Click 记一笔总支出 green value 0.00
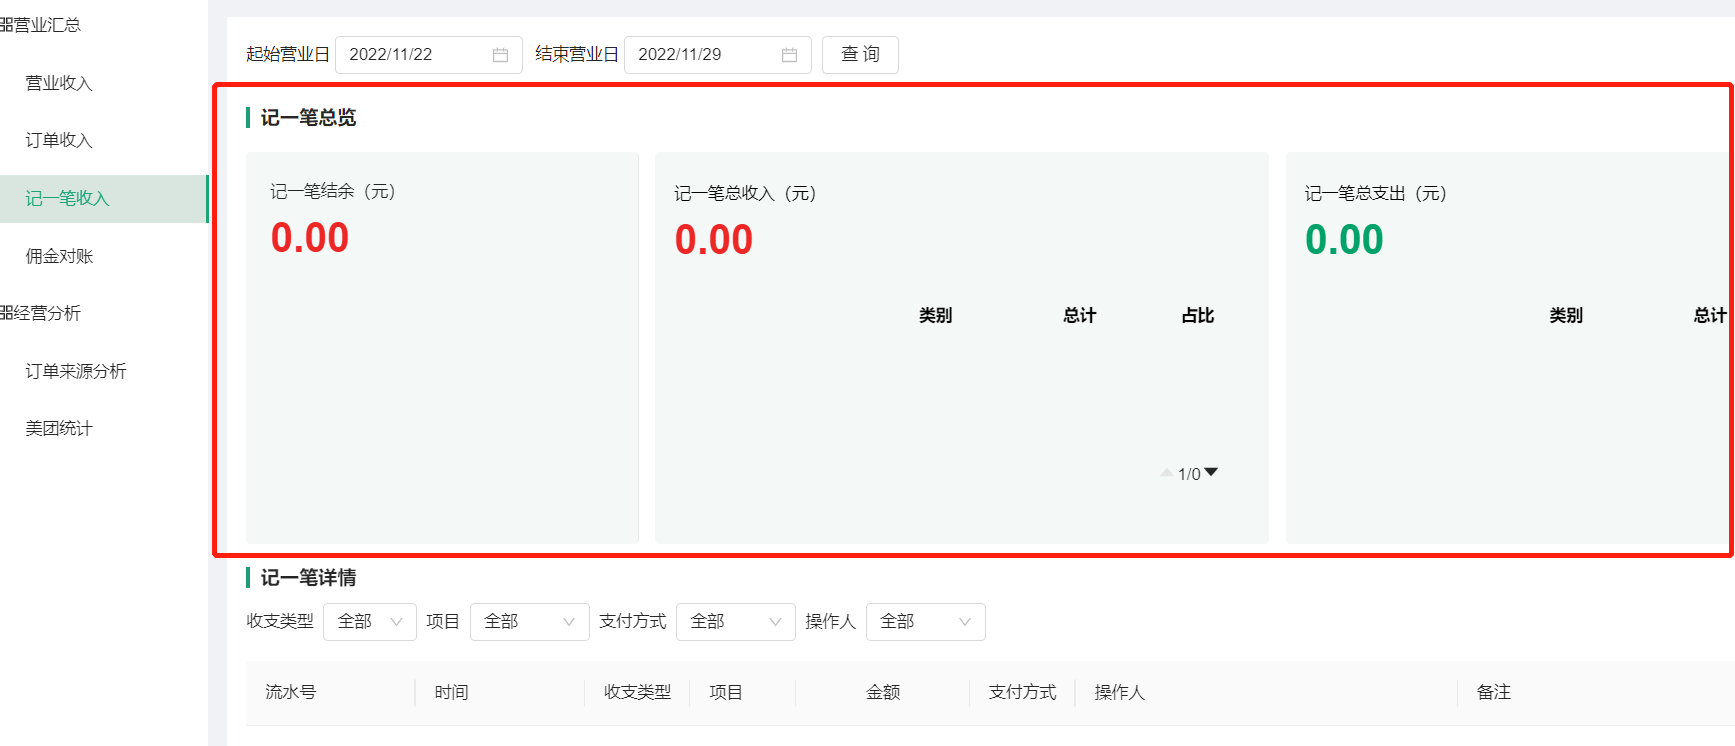 [x=1344, y=240]
